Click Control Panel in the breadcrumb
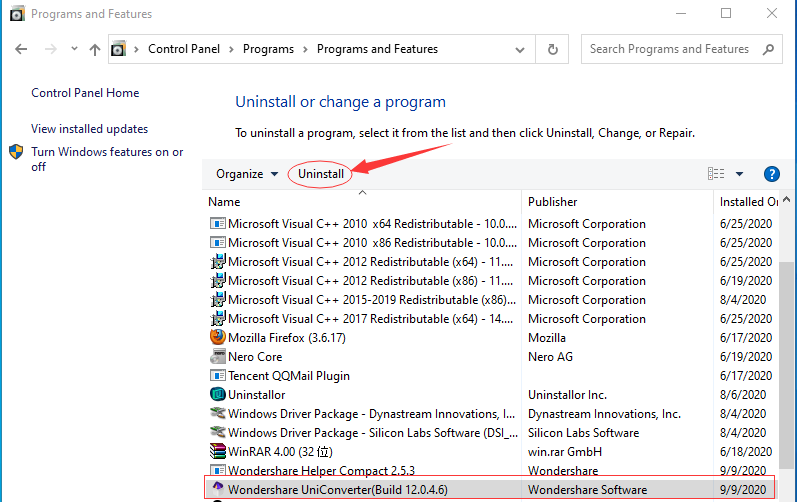Image resolution: width=797 pixels, height=502 pixels. [184, 49]
